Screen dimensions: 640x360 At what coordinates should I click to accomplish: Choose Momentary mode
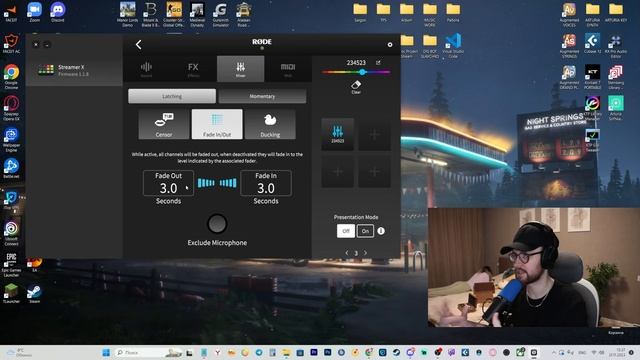(262, 96)
